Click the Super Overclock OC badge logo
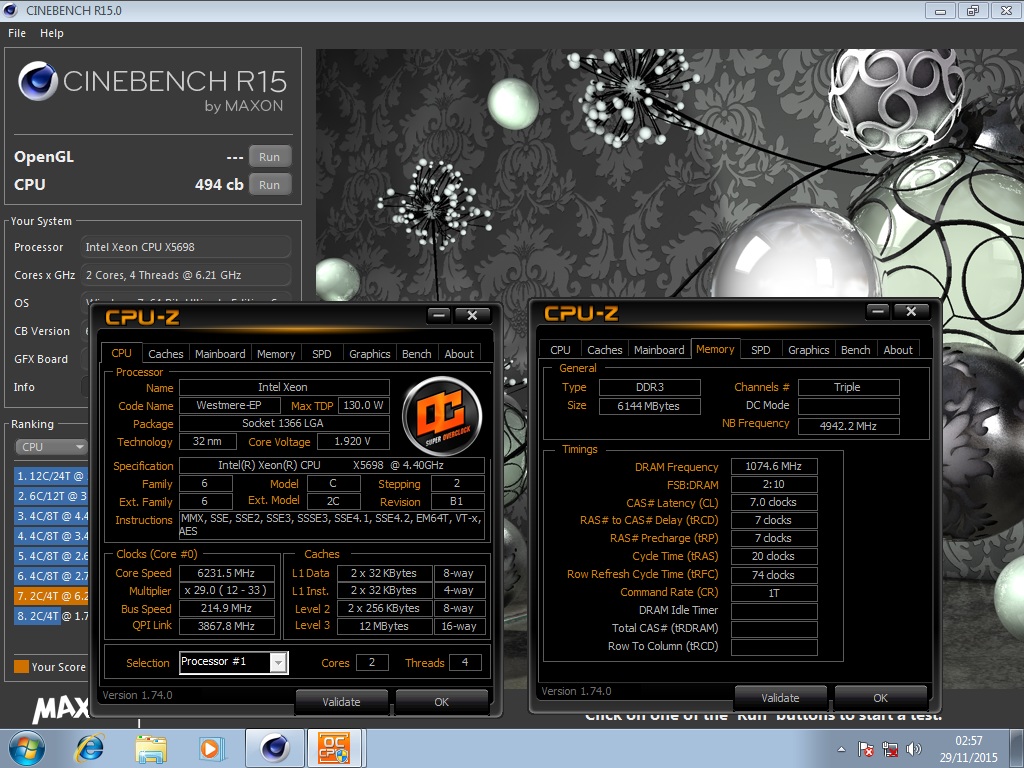 442,416
